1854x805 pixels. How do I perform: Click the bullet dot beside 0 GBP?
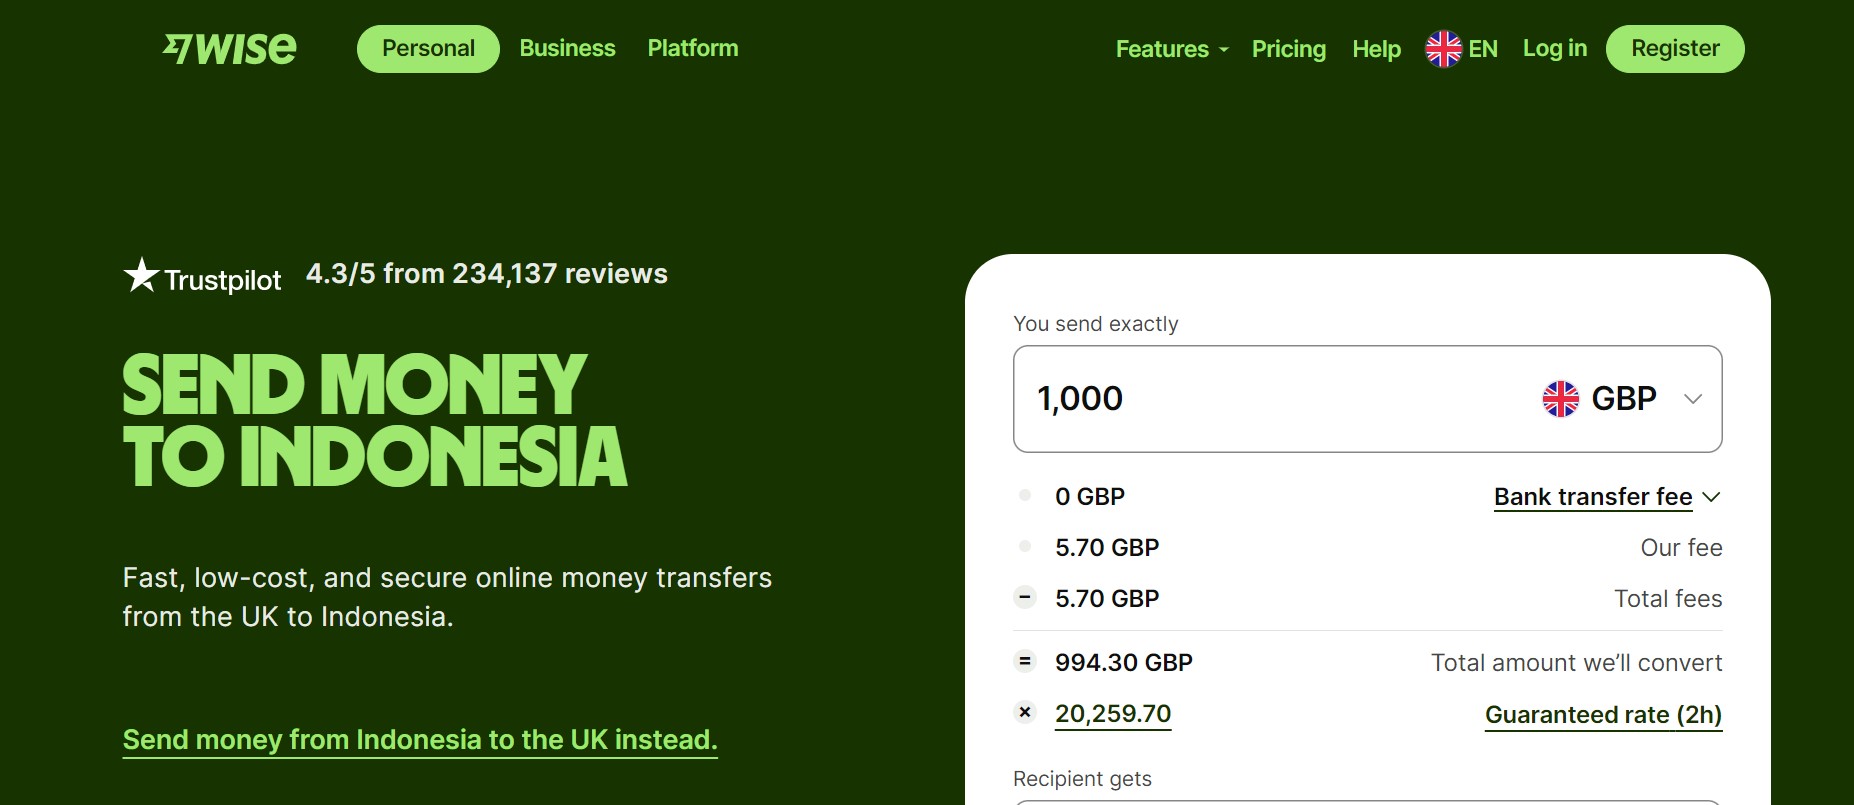1025,495
